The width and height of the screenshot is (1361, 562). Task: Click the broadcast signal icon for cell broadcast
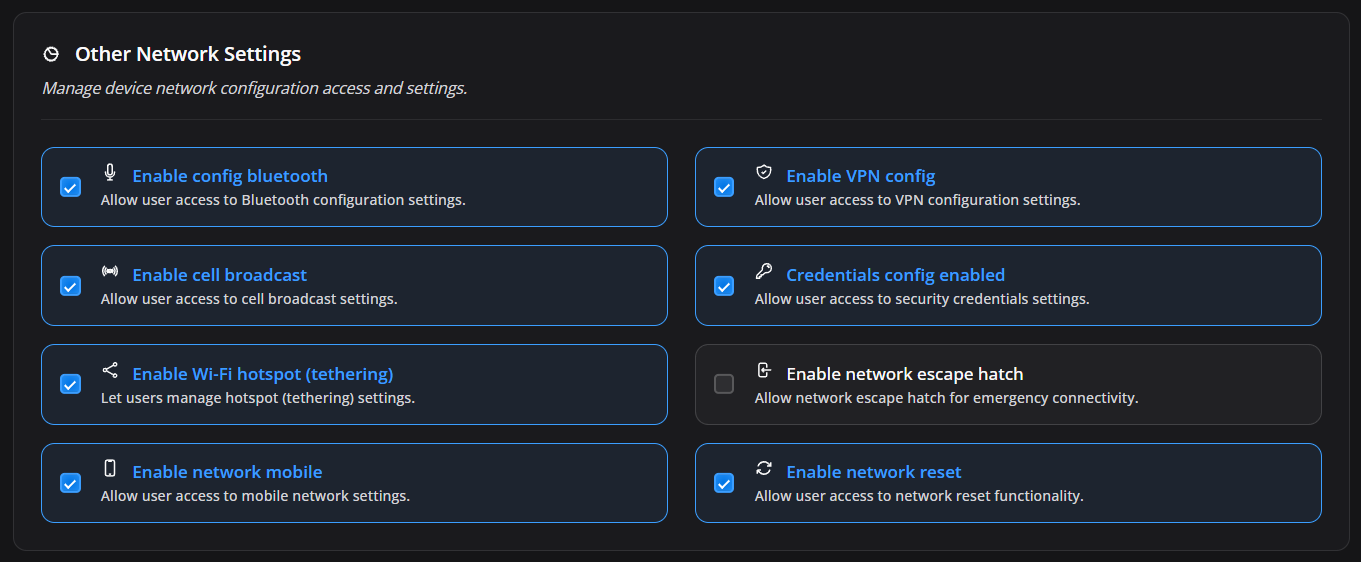coord(110,271)
